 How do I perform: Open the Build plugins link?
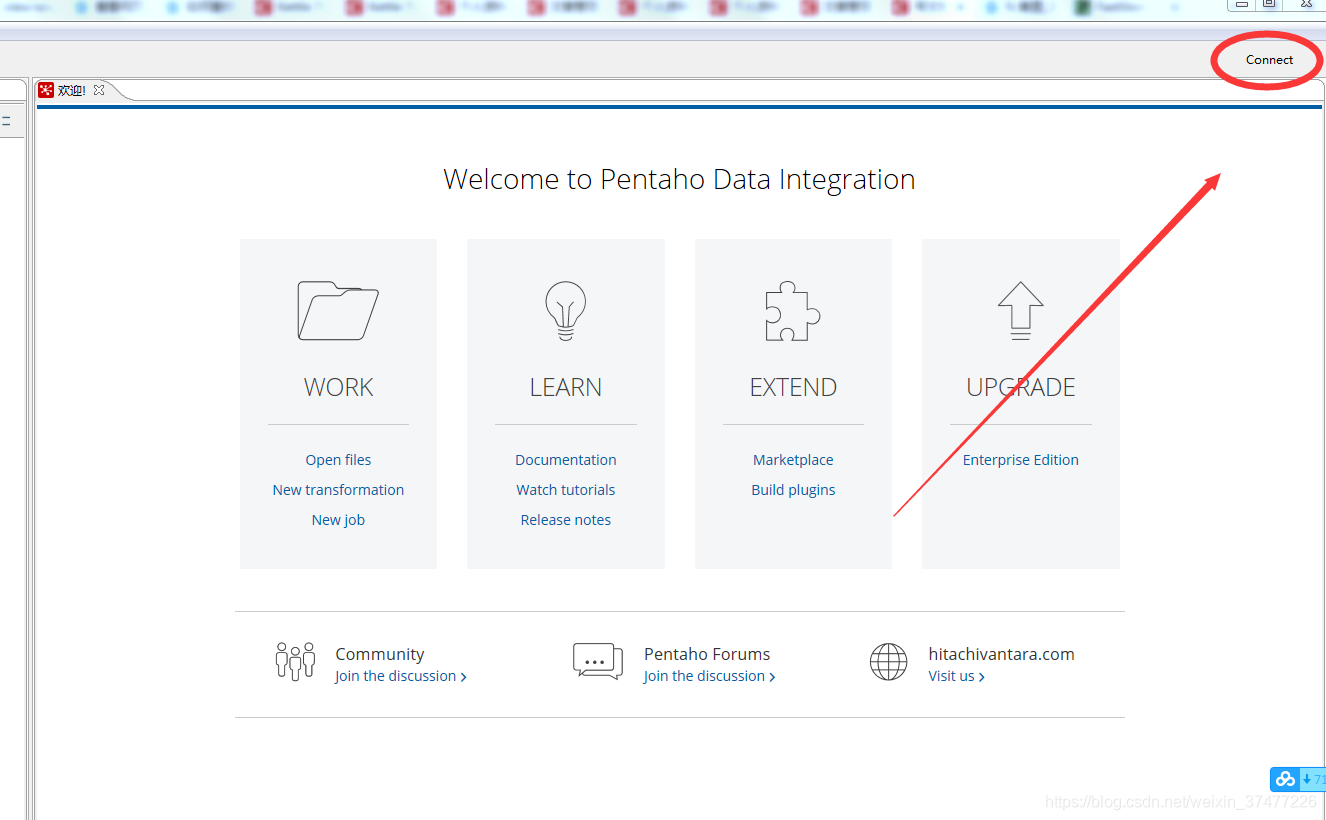793,490
